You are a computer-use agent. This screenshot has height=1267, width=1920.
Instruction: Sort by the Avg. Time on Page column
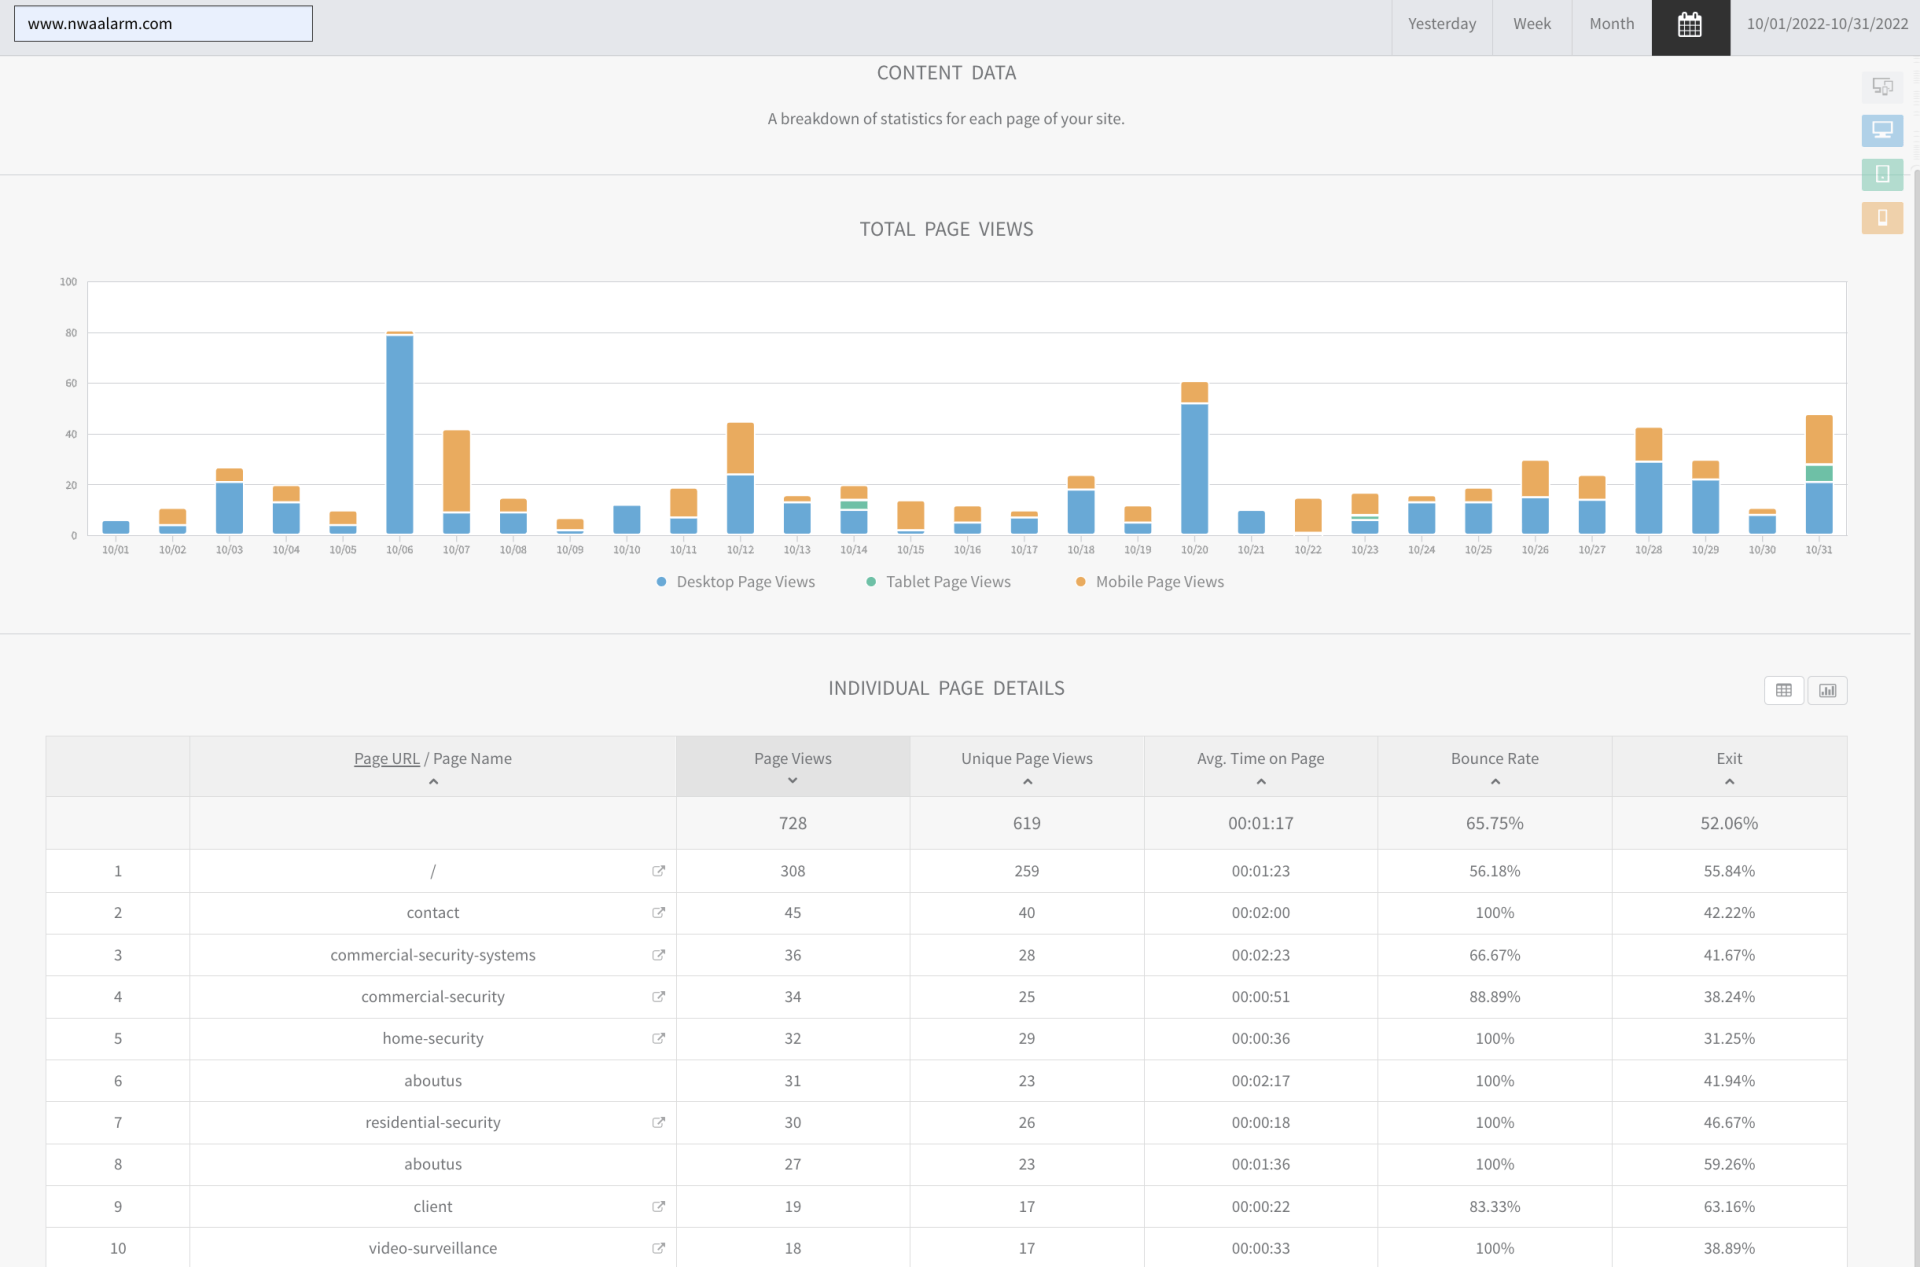(x=1260, y=766)
